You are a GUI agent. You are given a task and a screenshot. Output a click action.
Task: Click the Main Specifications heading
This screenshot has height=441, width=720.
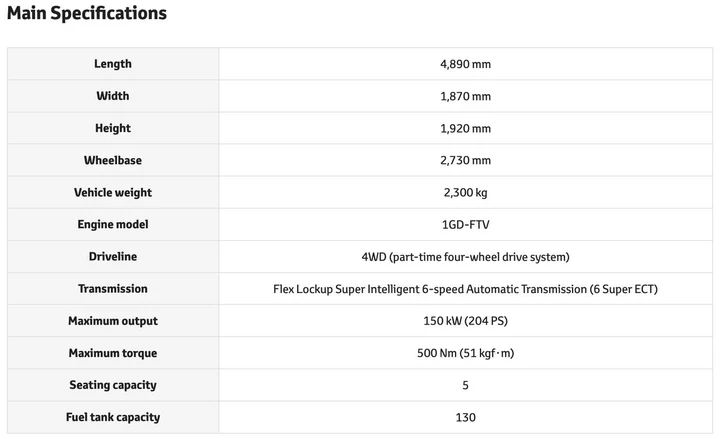87,14
